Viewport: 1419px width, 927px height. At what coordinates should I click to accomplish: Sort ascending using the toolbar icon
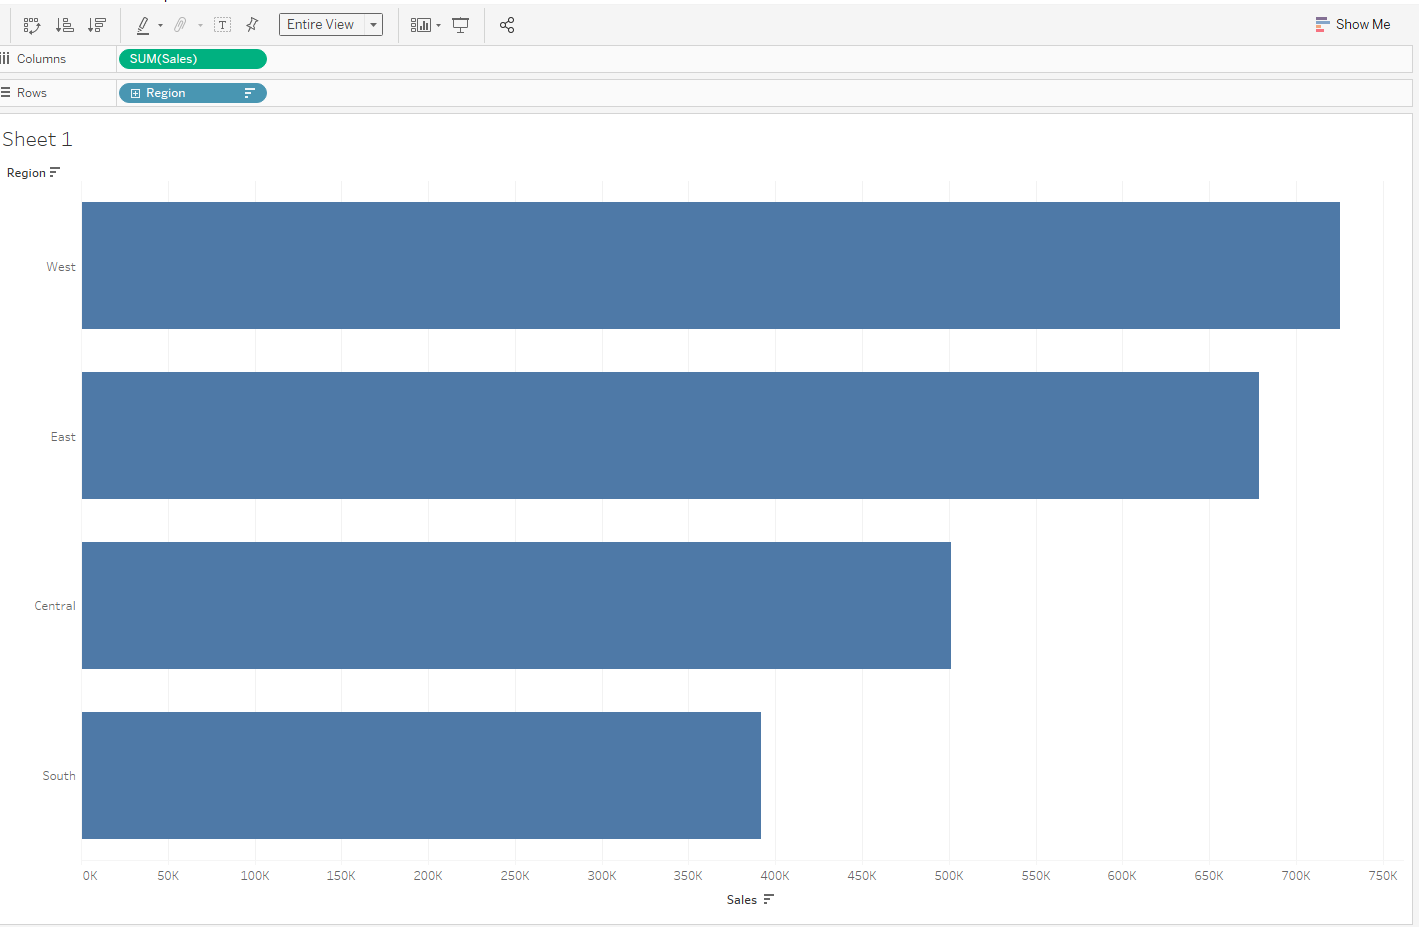[x=65, y=25]
